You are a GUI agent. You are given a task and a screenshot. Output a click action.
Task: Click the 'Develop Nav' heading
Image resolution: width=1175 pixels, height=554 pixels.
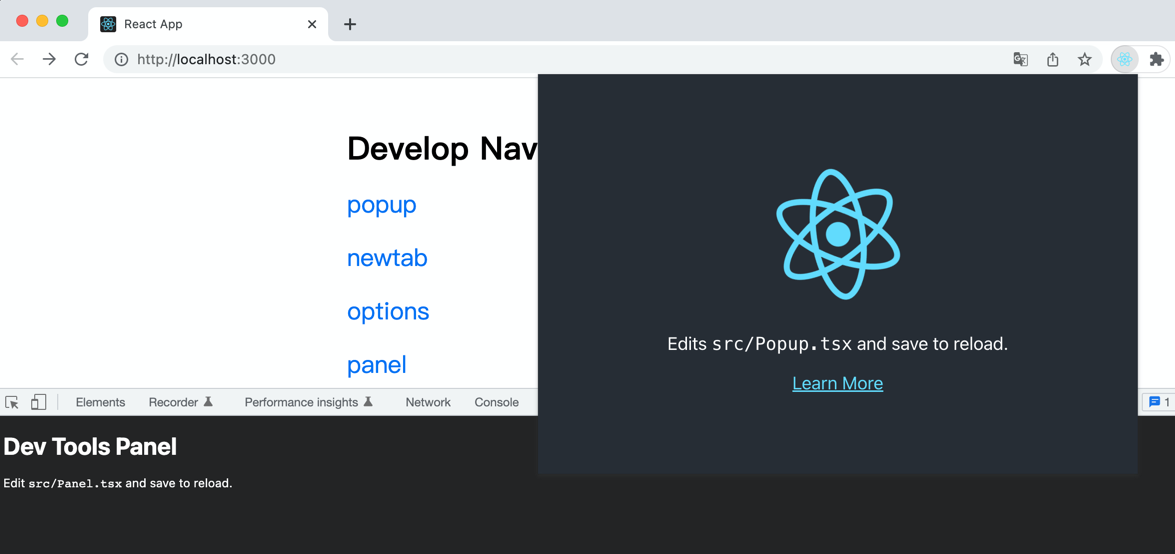pos(442,149)
